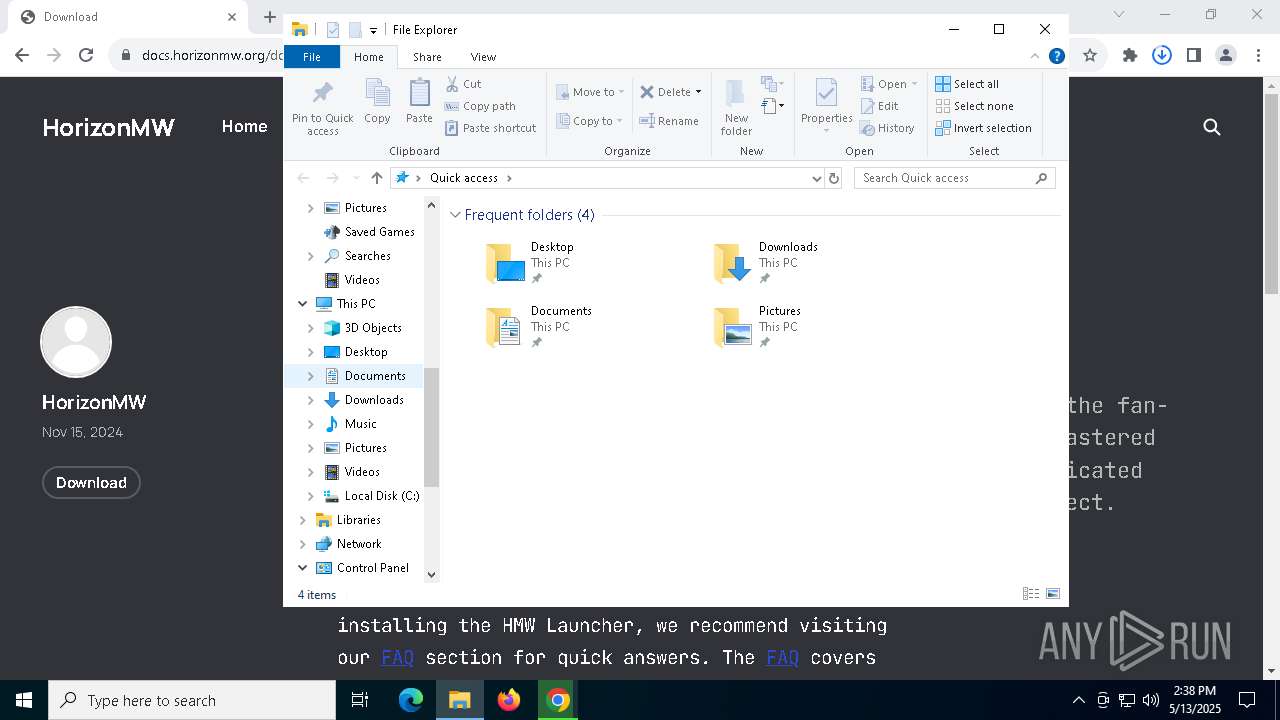Click Select none in ribbon
Screen dimensions: 1280x720
974,106
